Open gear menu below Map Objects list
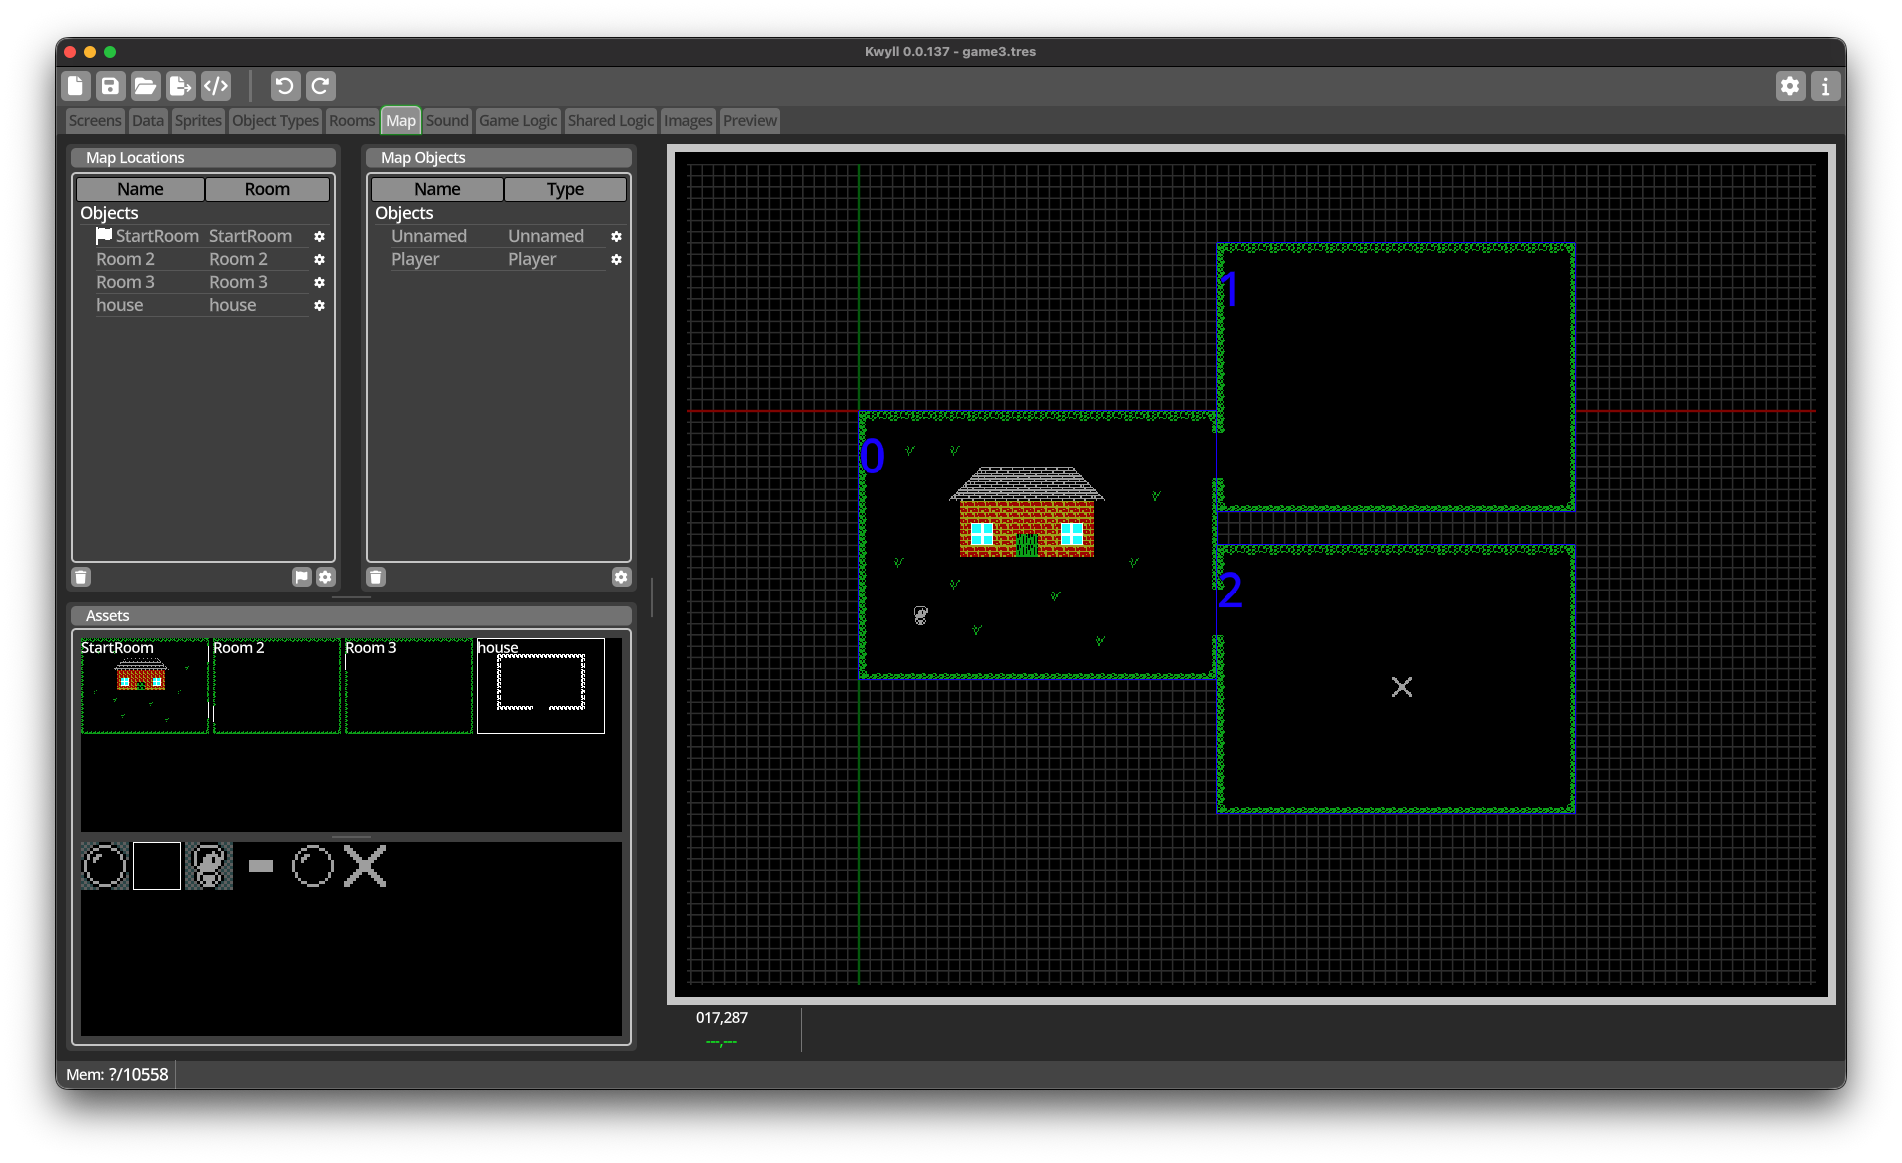The height and width of the screenshot is (1163, 1902). pyautogui.click(x=621, y=577)
